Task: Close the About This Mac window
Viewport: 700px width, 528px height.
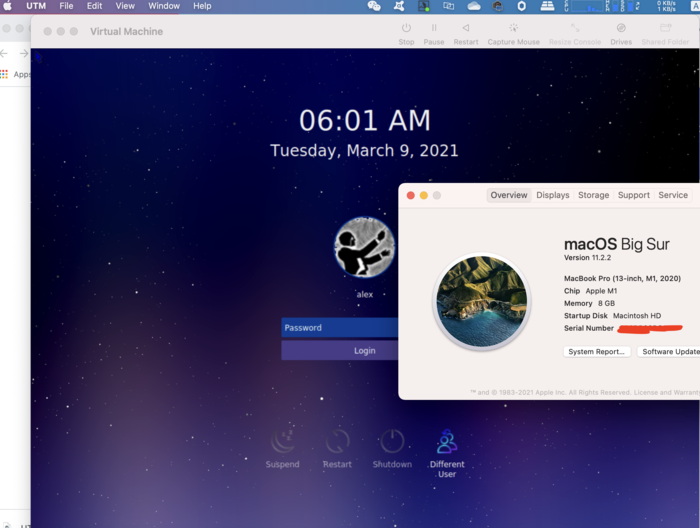Action: coord(411,195)
